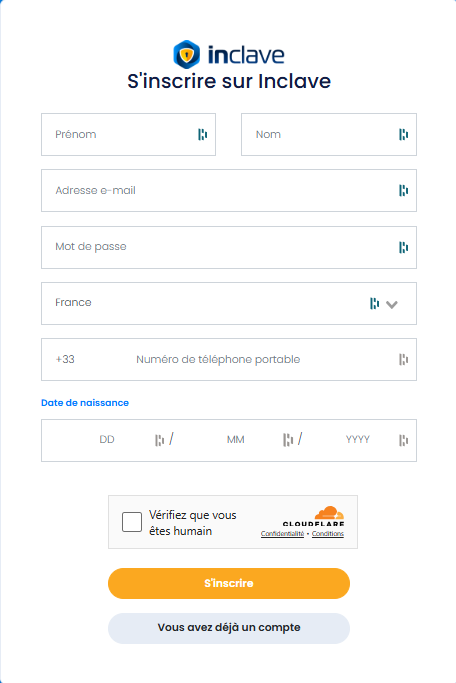The height and width of the screenshot is (683, 456).
Task: Click the S'inscrire orange button
Action: (229, 583)
